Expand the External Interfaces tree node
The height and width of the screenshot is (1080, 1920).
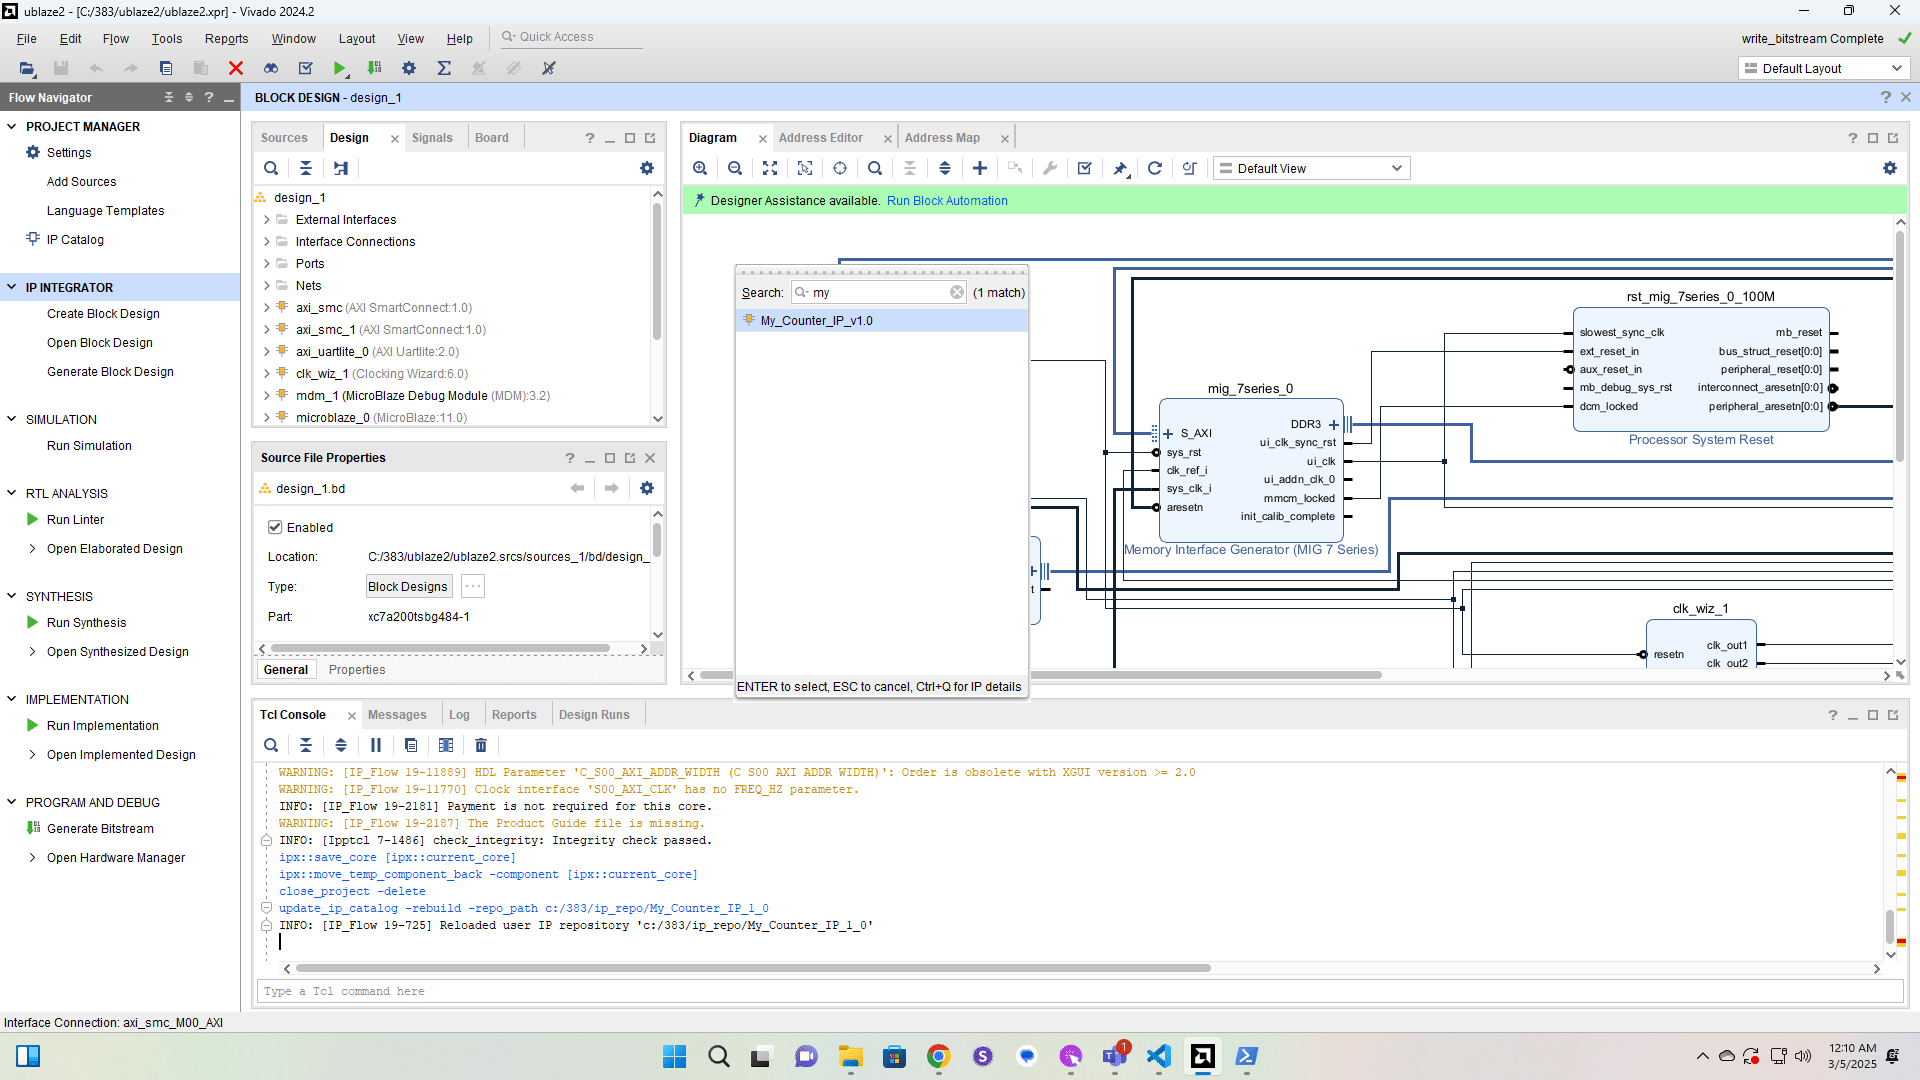(267, 220)
